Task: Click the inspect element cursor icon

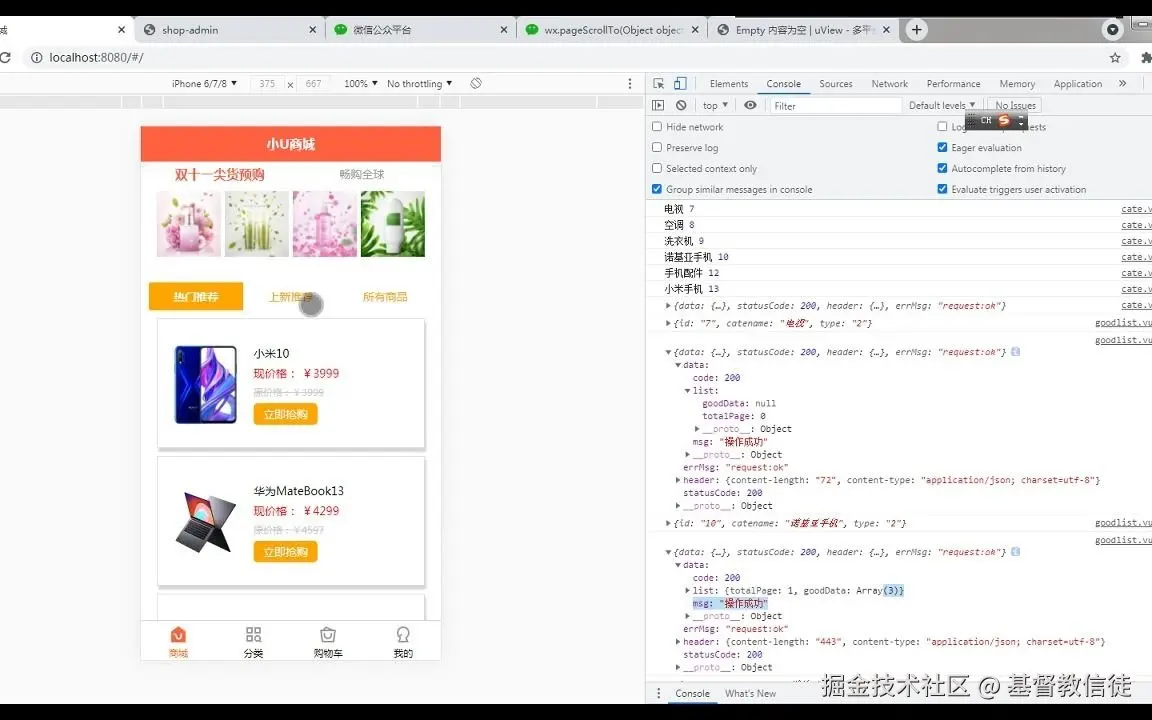Action: 658,84
